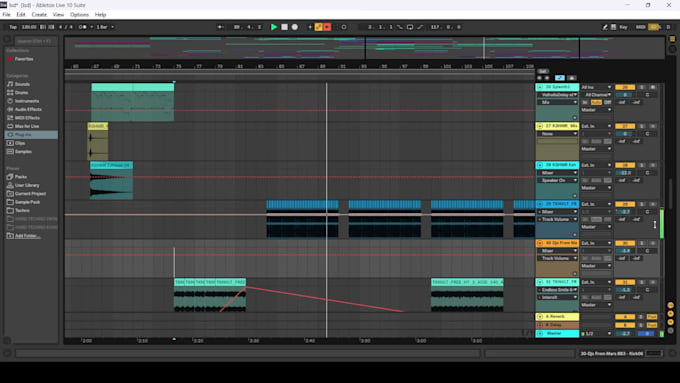Click the Key map mode button

point(623,27)
